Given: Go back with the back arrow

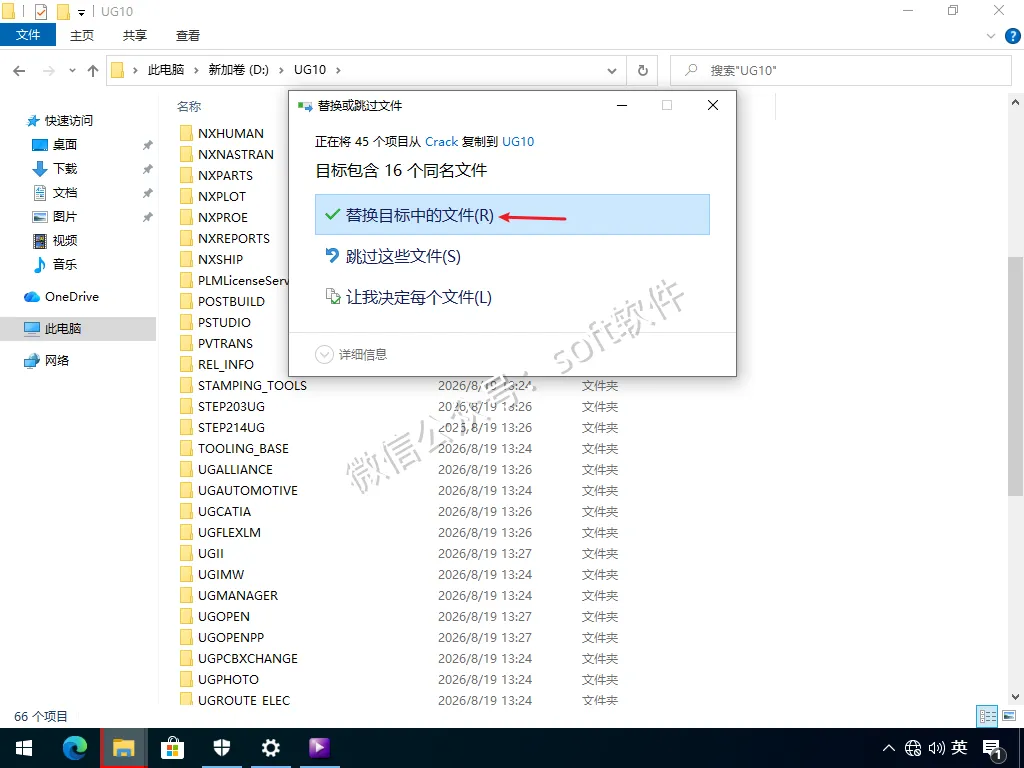Looking at the screenshot, I should (19, 71).
